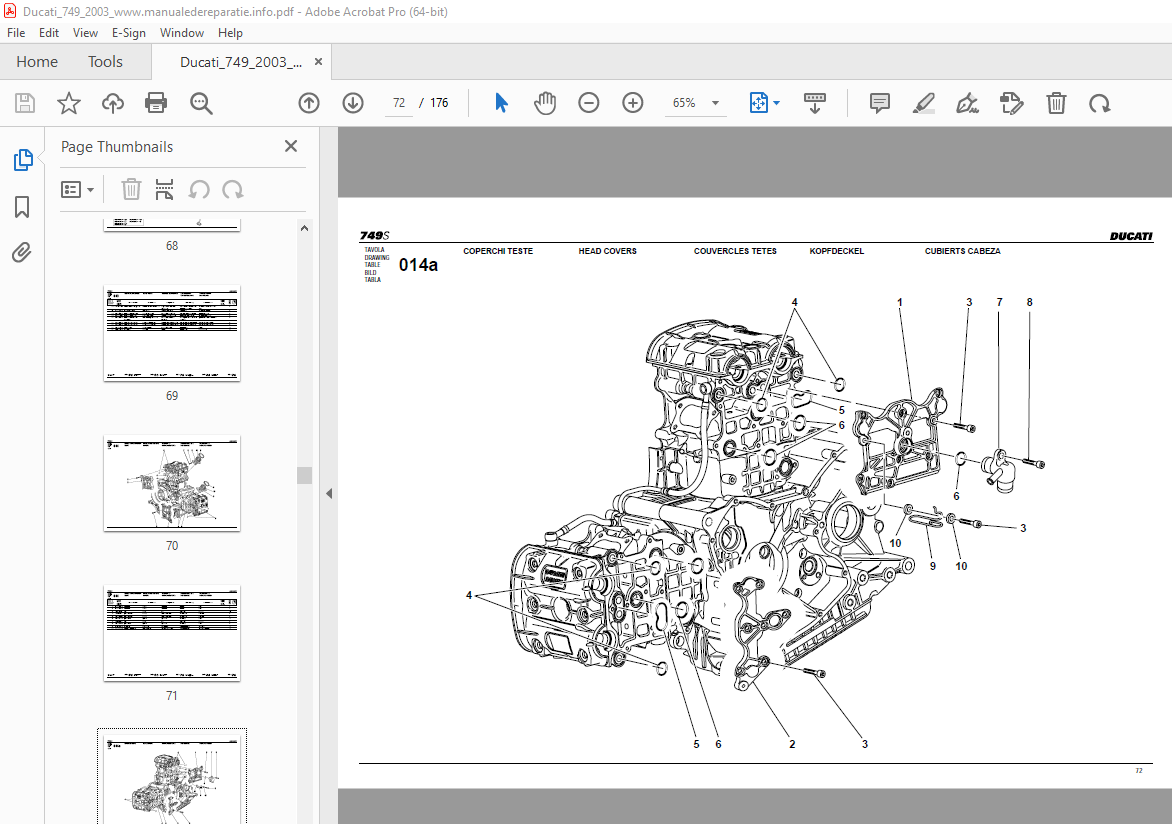Screen dimensions: 1172x824
Task: Click the COUVERCLES TETES heading text
Action: click(735, 251)
